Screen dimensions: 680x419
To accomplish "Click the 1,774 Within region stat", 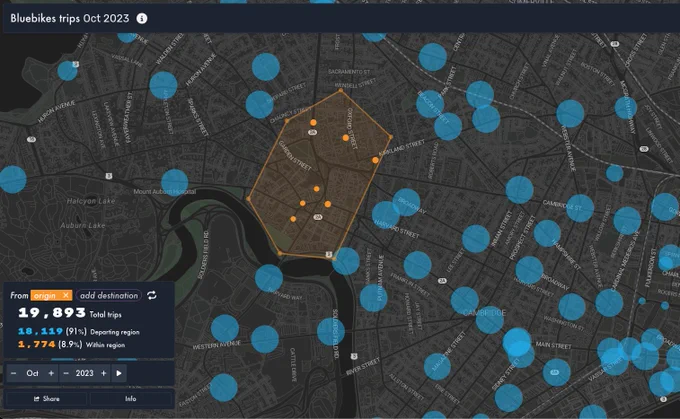I will coord(71,345).
